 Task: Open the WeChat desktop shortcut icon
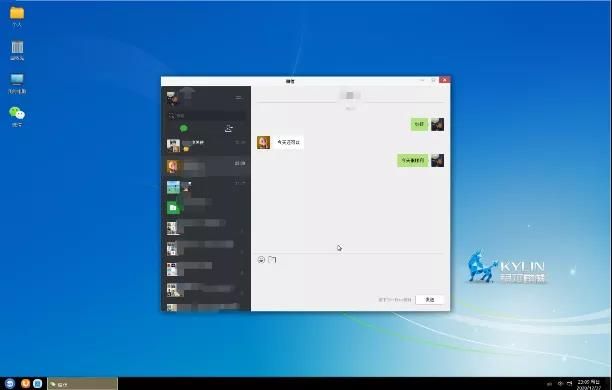point(17,116)
